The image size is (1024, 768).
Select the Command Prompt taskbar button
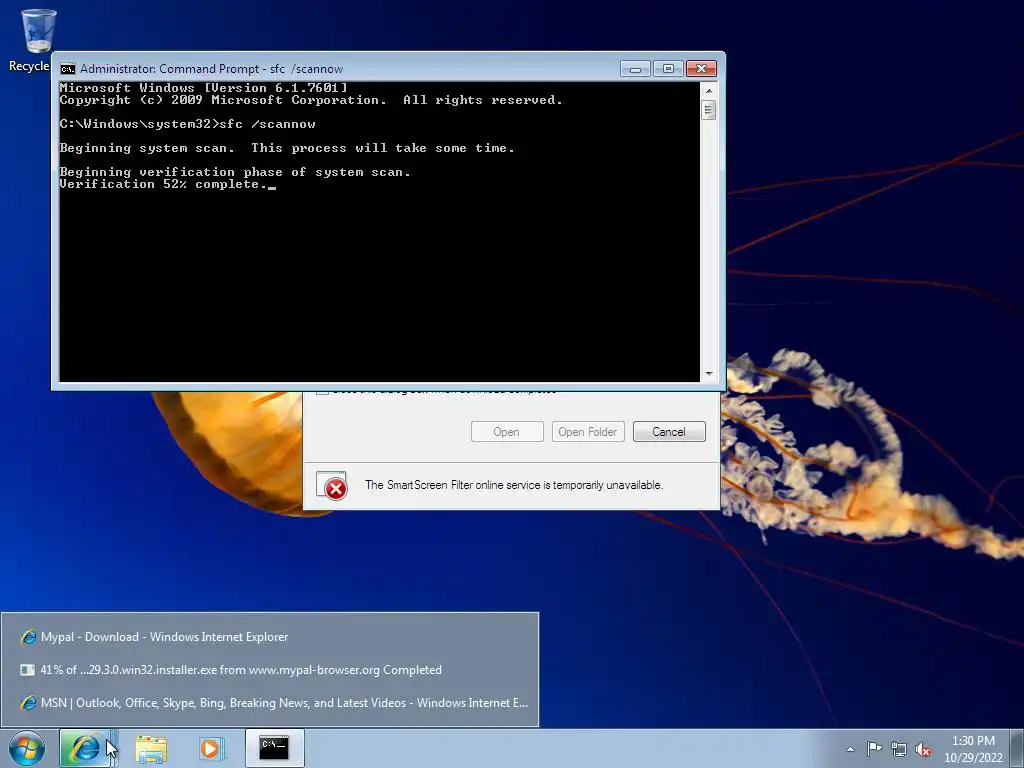274,748
